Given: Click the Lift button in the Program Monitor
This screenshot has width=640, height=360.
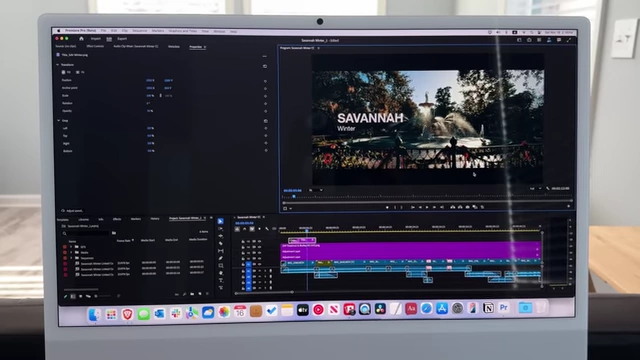Looking at the screenshot, I should [453, 207].
